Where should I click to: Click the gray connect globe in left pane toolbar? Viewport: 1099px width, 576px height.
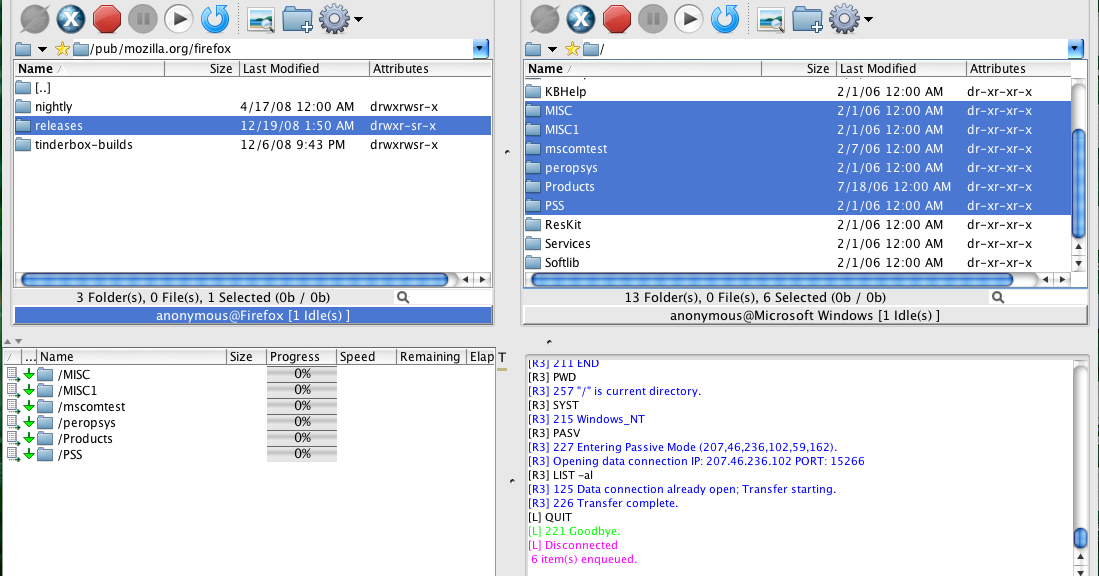pyautogui.click(x=34, y=19)
